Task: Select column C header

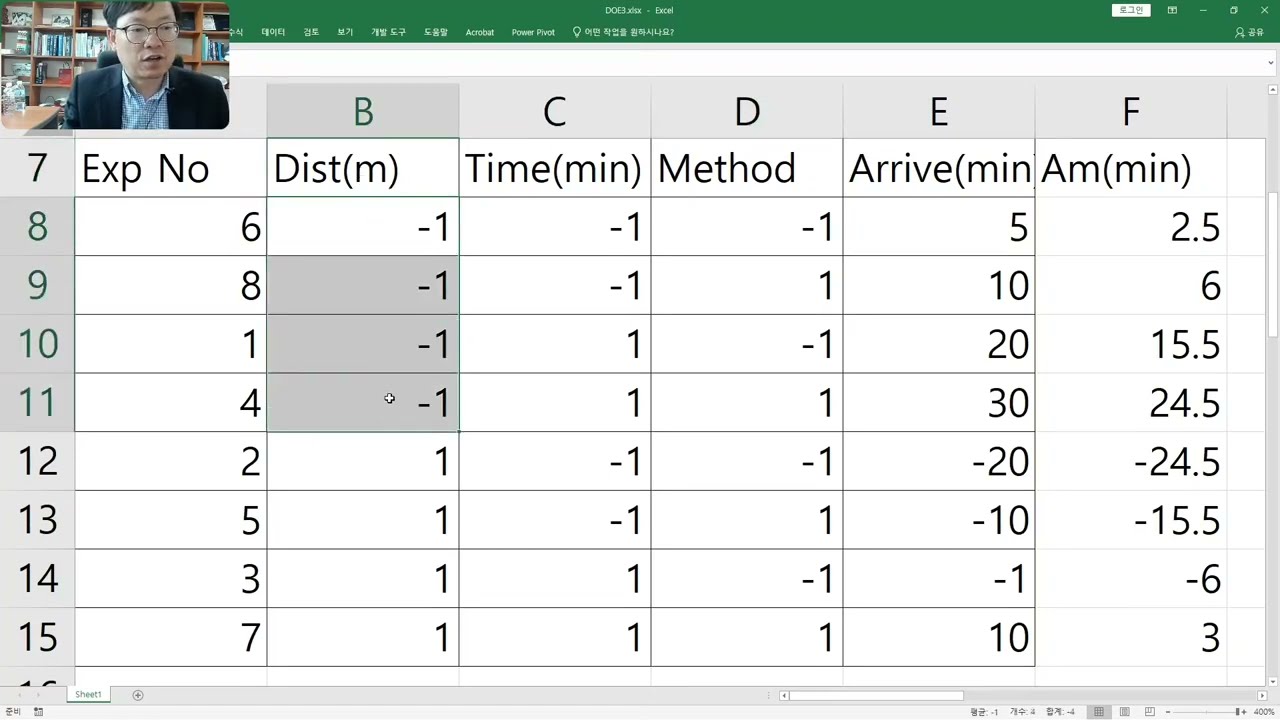Action: 555,111
